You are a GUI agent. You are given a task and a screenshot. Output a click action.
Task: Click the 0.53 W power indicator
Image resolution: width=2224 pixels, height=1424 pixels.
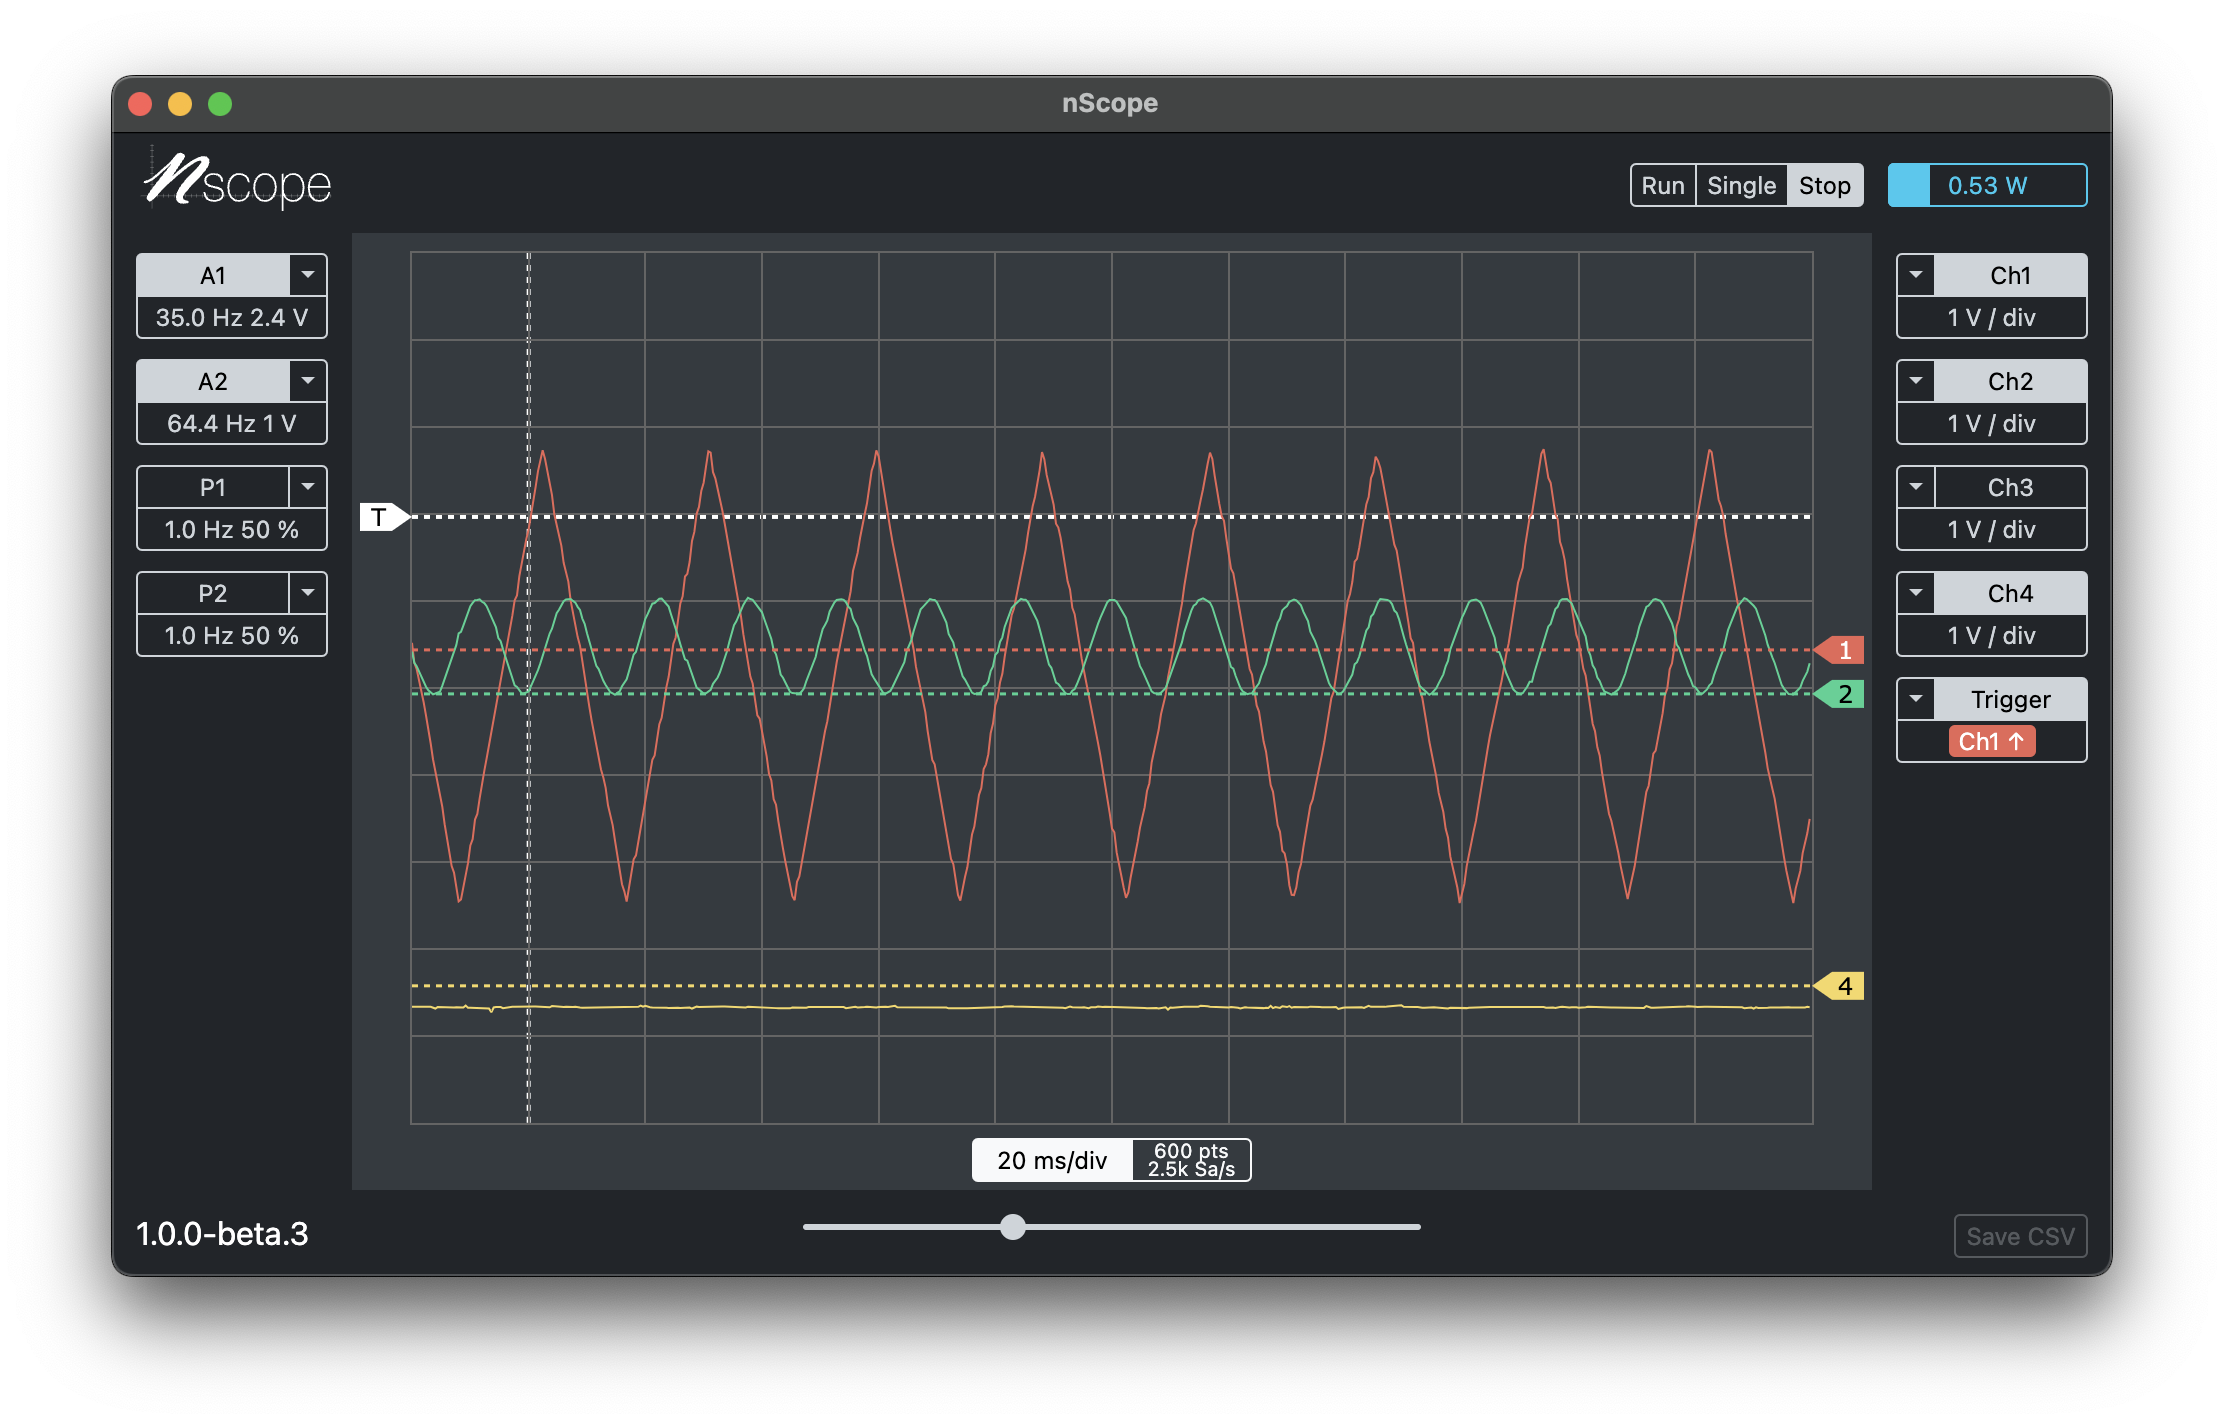pos(1987,185)
